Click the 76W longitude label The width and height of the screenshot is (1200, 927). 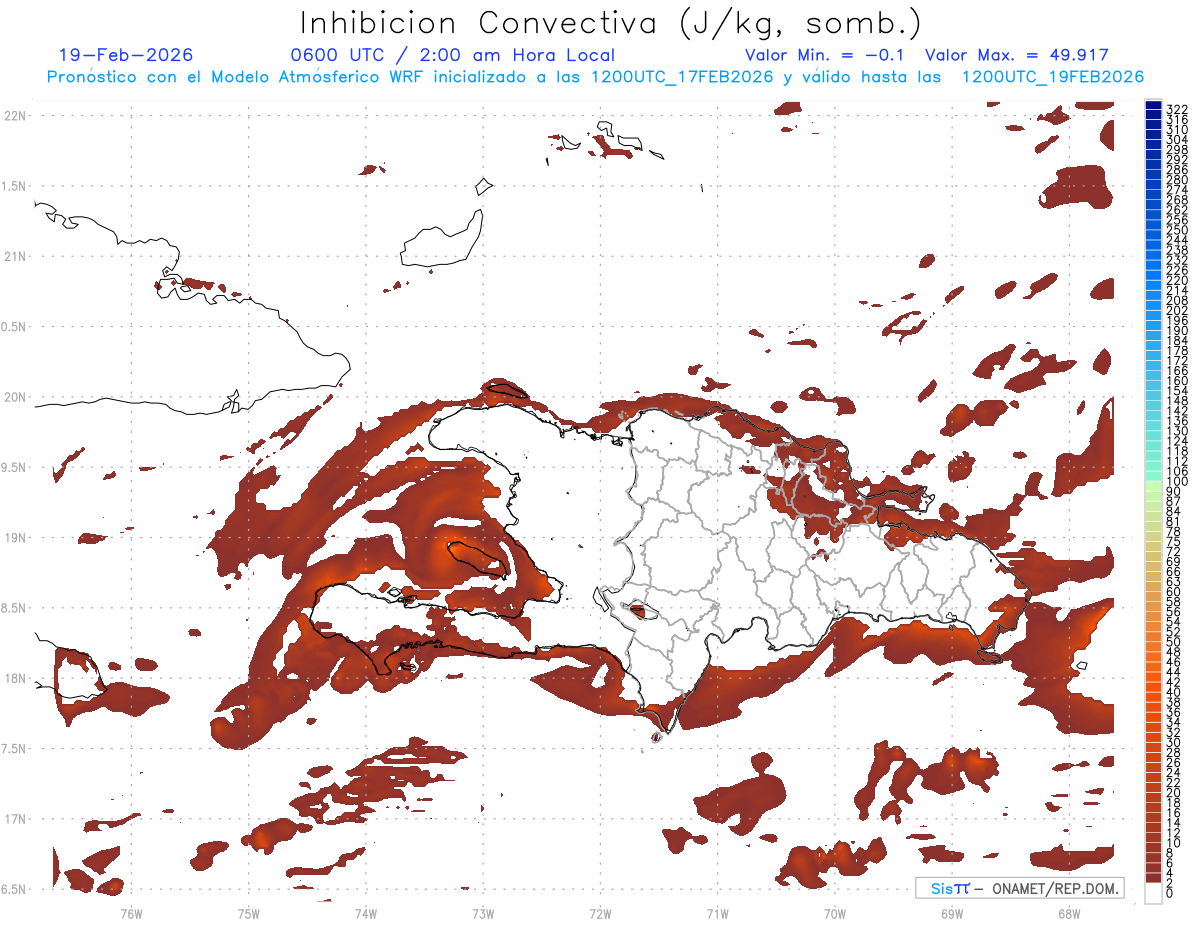(131, 913)
